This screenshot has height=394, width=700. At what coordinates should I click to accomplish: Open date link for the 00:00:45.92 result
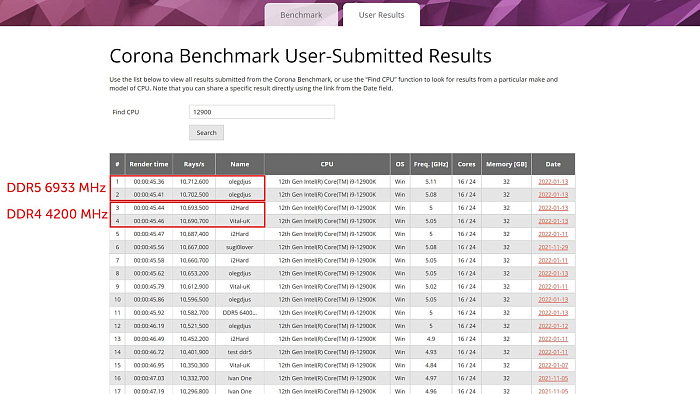pyautogui.click(x=553, y=313)
